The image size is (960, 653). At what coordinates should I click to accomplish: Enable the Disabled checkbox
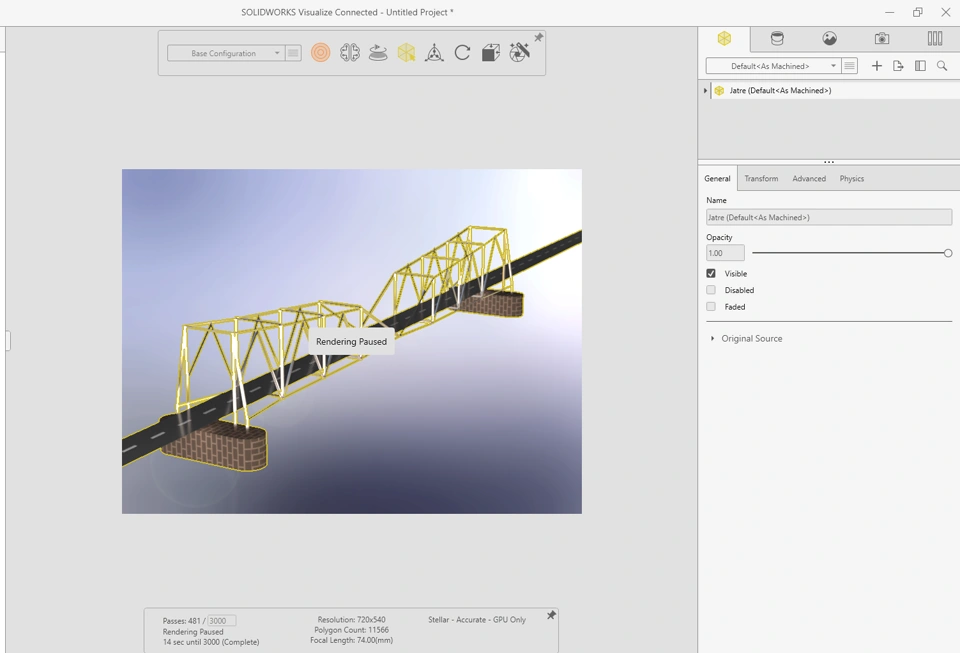pos(711,290)
